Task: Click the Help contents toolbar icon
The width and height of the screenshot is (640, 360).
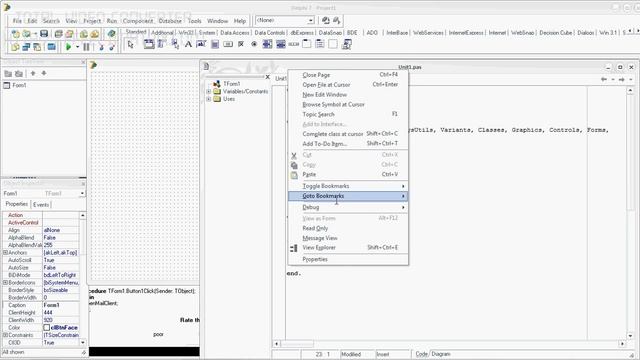Action: (x=111, y=34)
